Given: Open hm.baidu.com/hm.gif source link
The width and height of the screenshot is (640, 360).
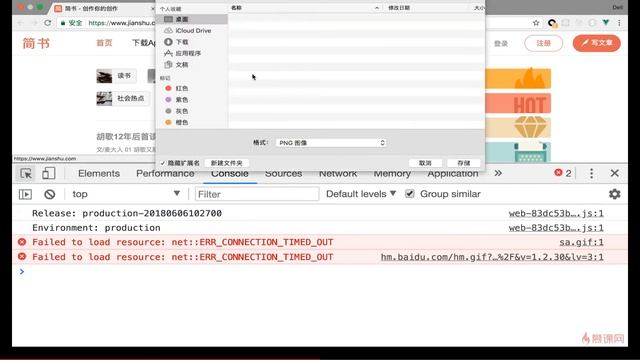Looking at the screenshot, I should tap(492, 257).
